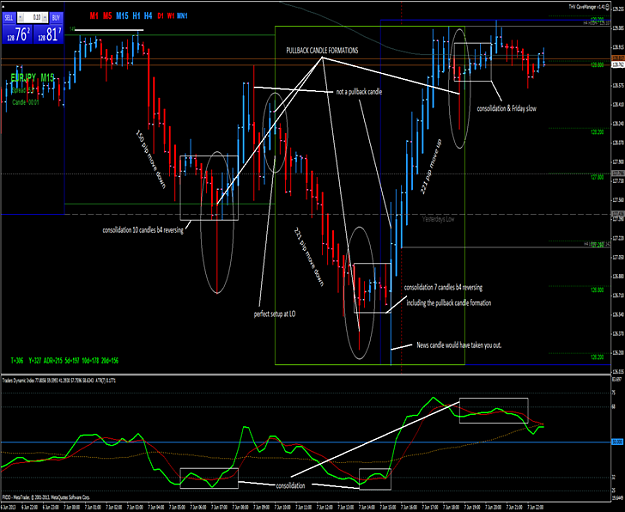Click the blue 50.000 level tag on indicator scale

pos(615,442)
